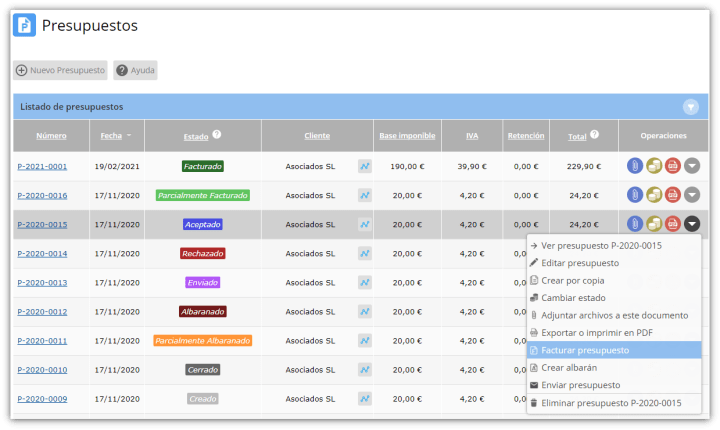Sort by the Número column header

(51, 136)
